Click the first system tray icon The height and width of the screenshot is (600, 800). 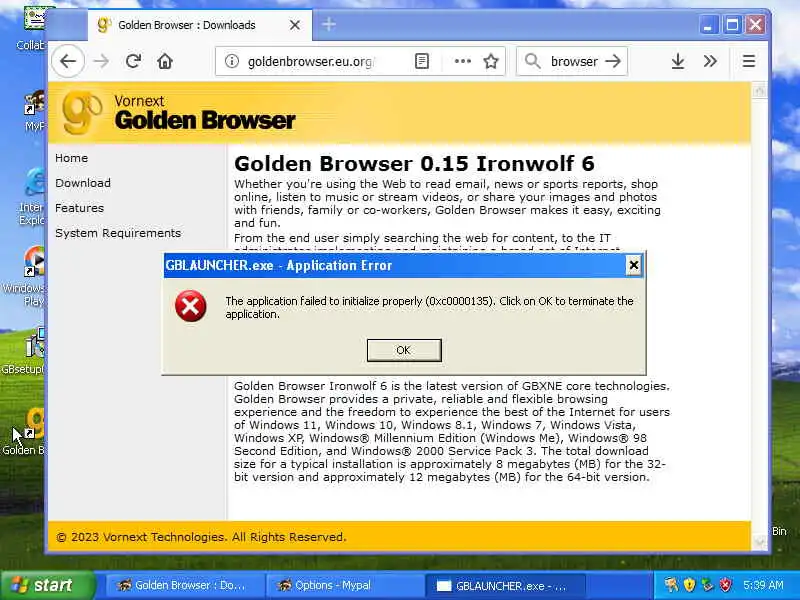coord(671,585)
